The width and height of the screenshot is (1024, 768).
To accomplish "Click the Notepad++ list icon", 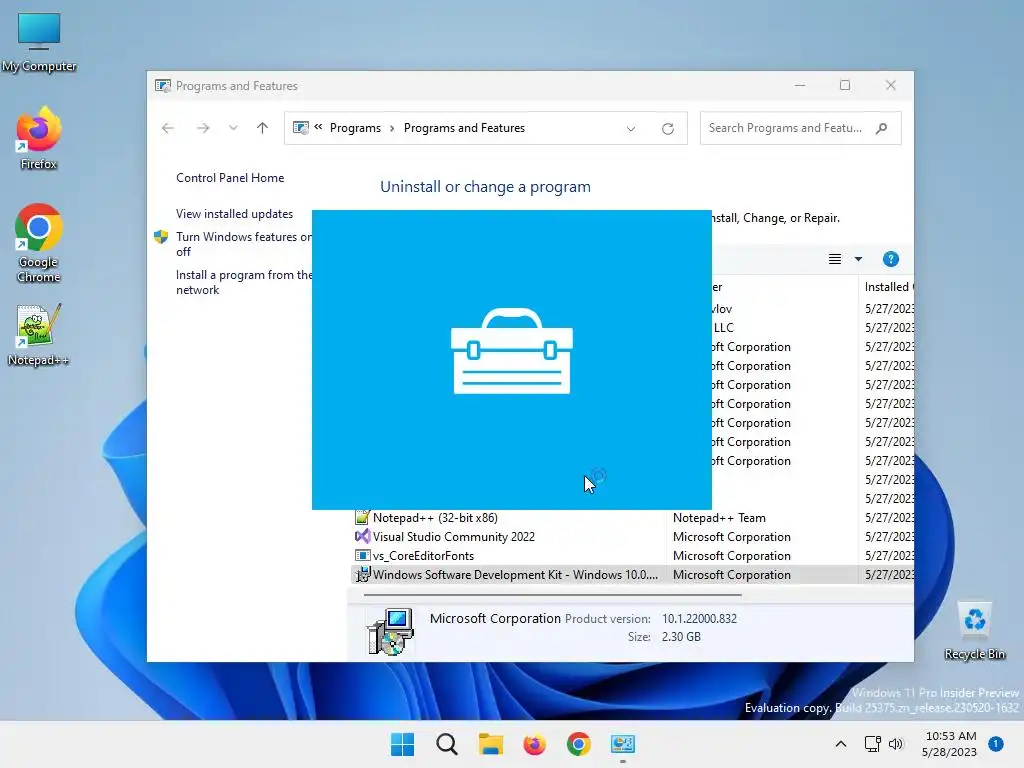I will tap(362, 517).
